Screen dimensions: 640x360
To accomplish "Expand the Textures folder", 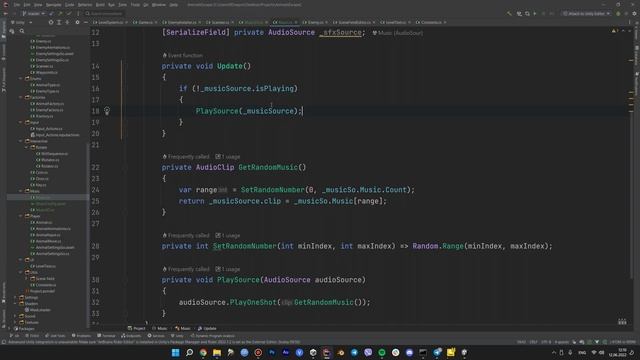I will (16, 322).
